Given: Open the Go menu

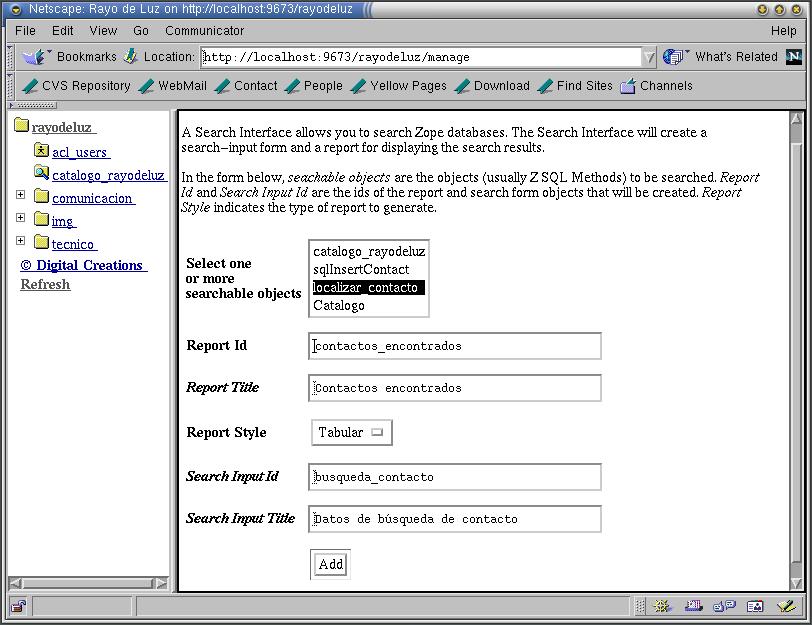Looking at the screenshot, I should click(x=141, y=31).
